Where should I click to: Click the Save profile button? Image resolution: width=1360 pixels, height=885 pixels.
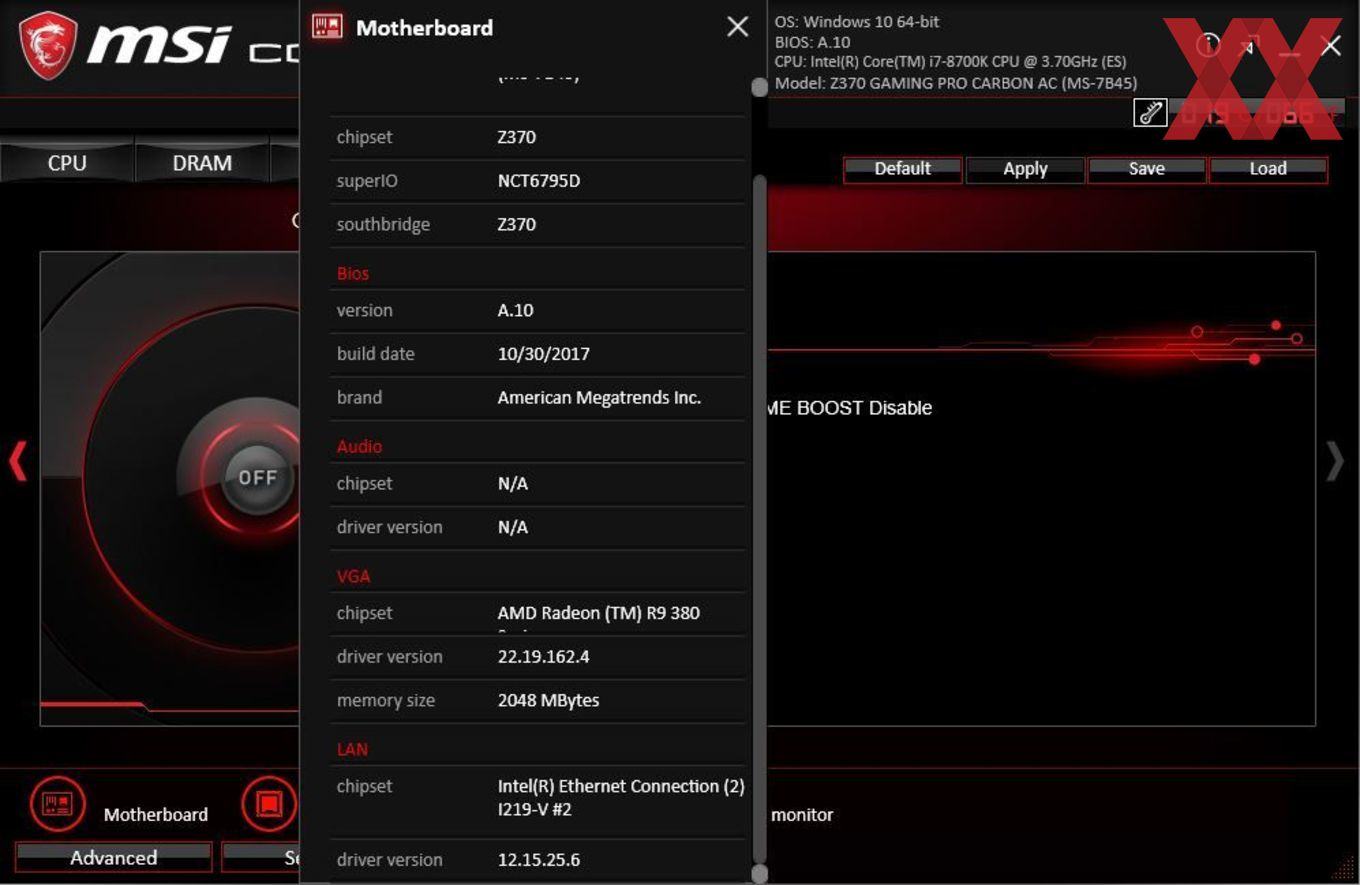coord(1146,169)
